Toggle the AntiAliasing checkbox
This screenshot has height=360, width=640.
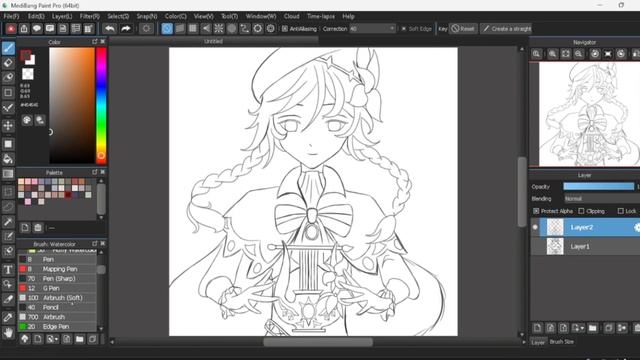(x=285, y=29)
